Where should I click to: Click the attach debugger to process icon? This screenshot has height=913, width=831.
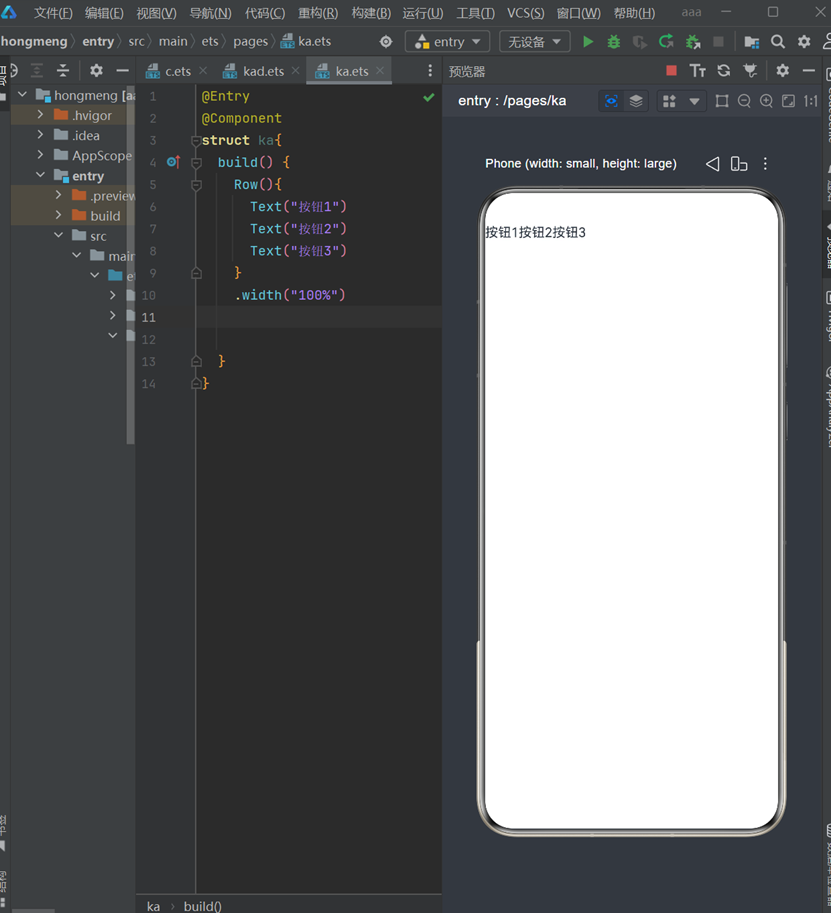(x=693, y=41)
